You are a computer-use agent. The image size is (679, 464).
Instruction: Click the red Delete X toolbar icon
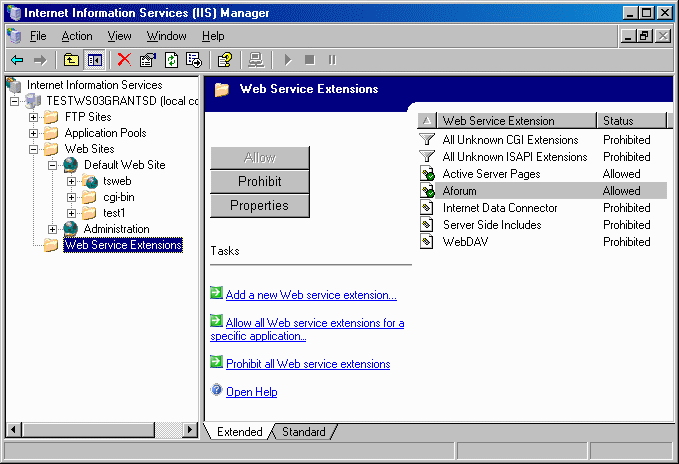pos(124,60)
